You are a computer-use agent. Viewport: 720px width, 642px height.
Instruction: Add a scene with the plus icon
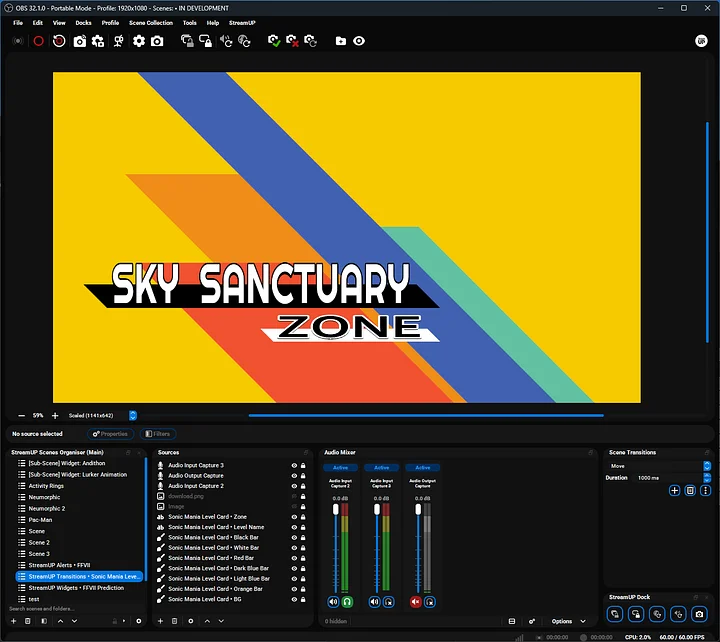pos(13,621)
